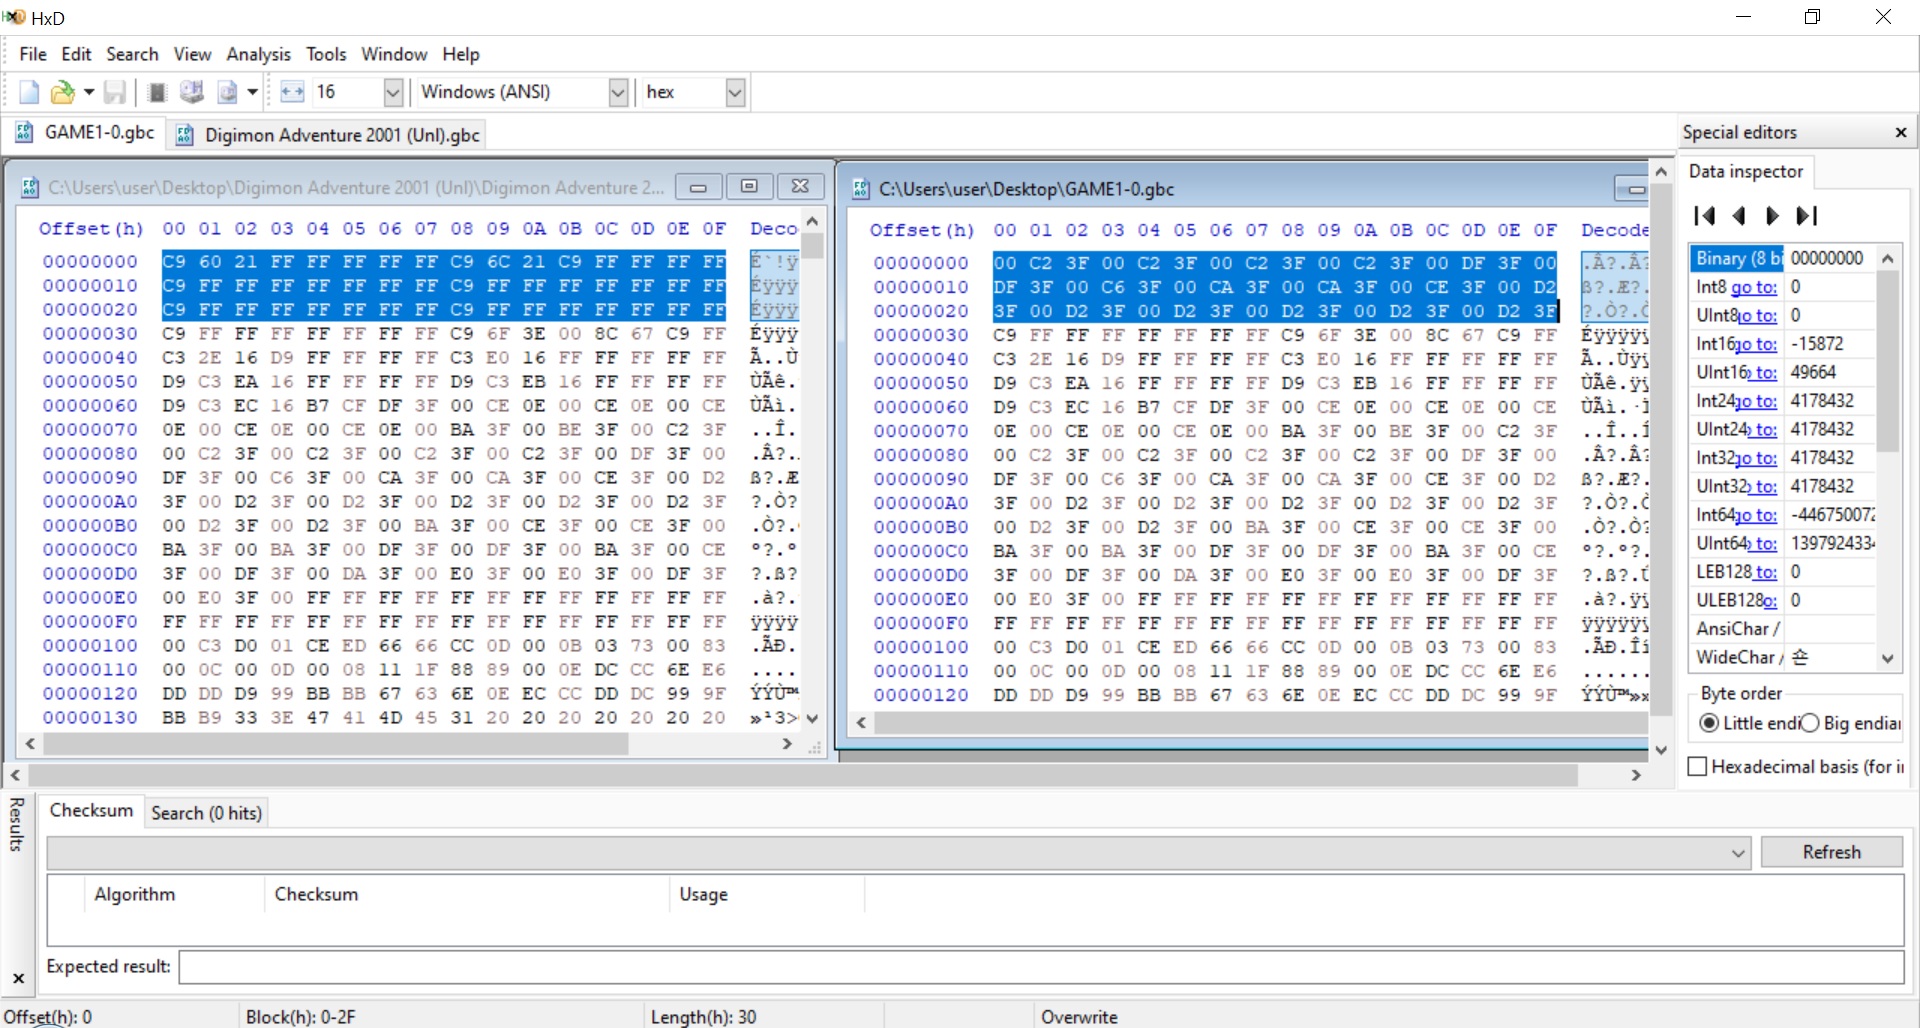Maximize the Digimon Adventure child window

point(749,187)
